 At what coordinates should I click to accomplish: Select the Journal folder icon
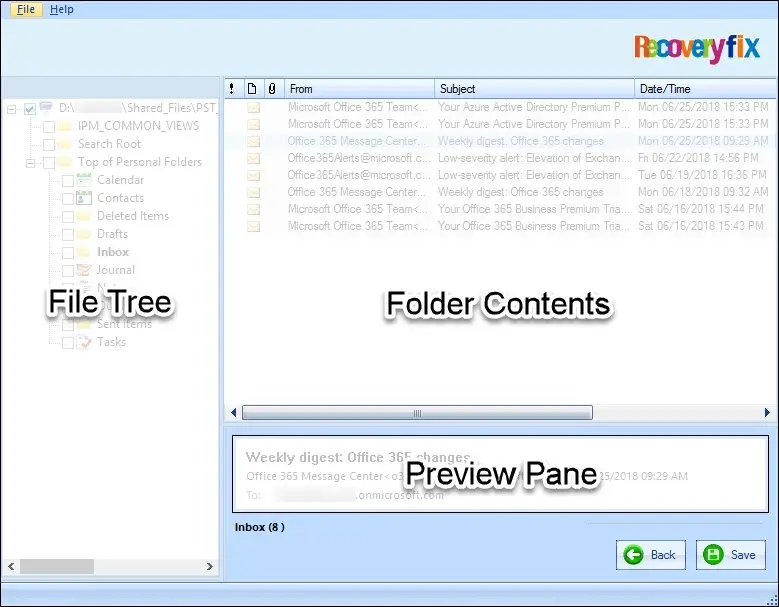(84, 270)
